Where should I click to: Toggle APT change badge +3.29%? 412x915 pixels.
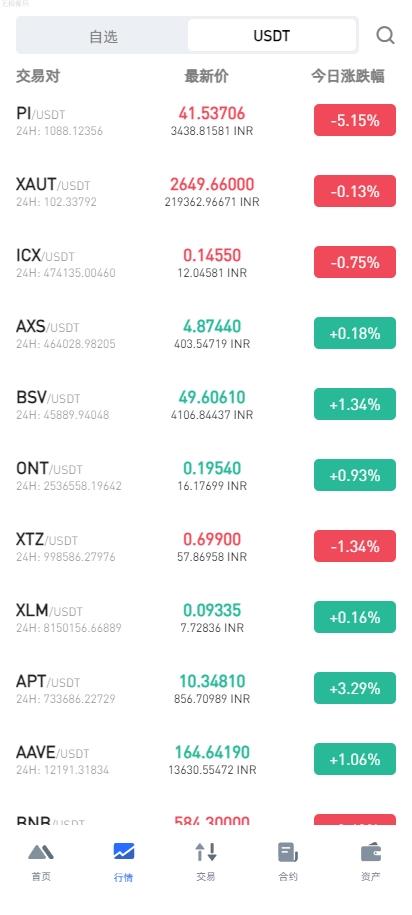tap(355, 688)
